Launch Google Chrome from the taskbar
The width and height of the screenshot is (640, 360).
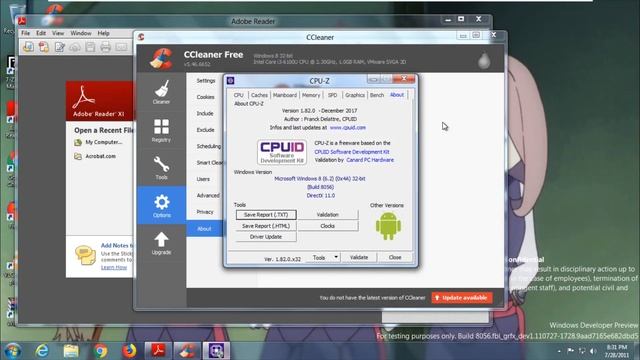100,351
